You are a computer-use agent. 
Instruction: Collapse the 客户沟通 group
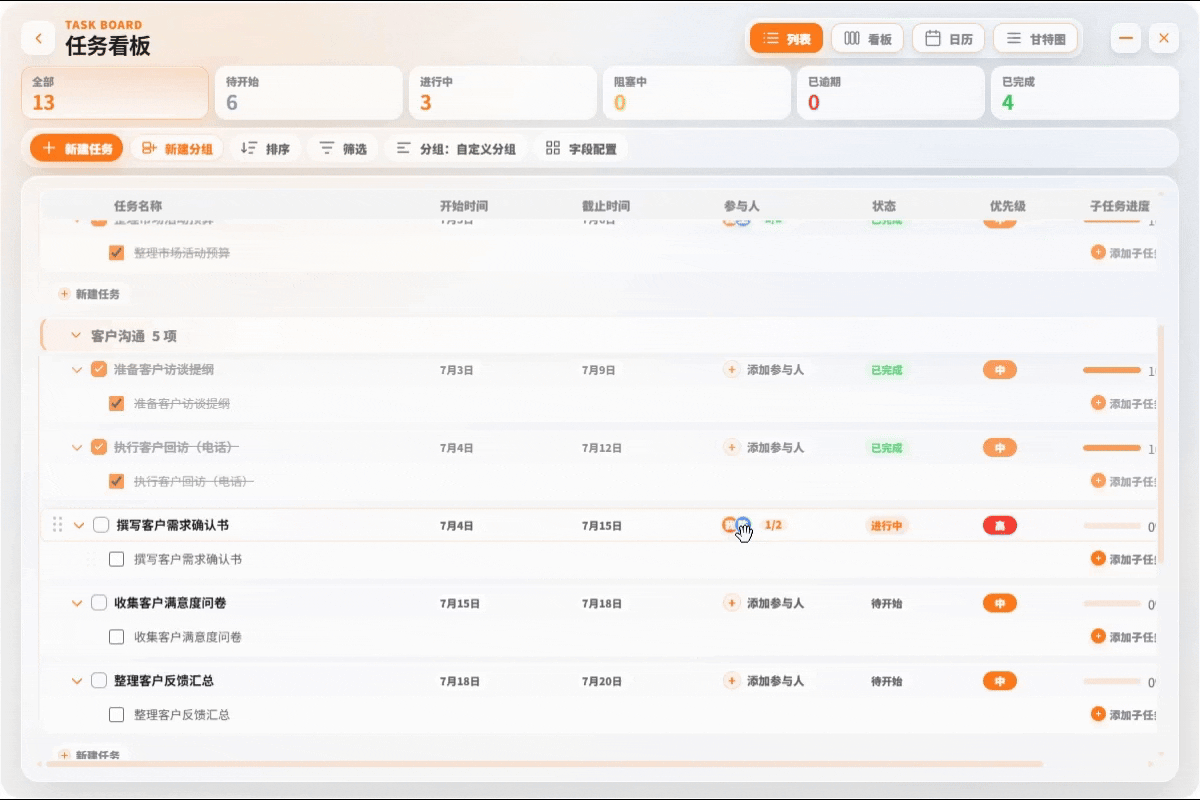[x=76, y=336]
